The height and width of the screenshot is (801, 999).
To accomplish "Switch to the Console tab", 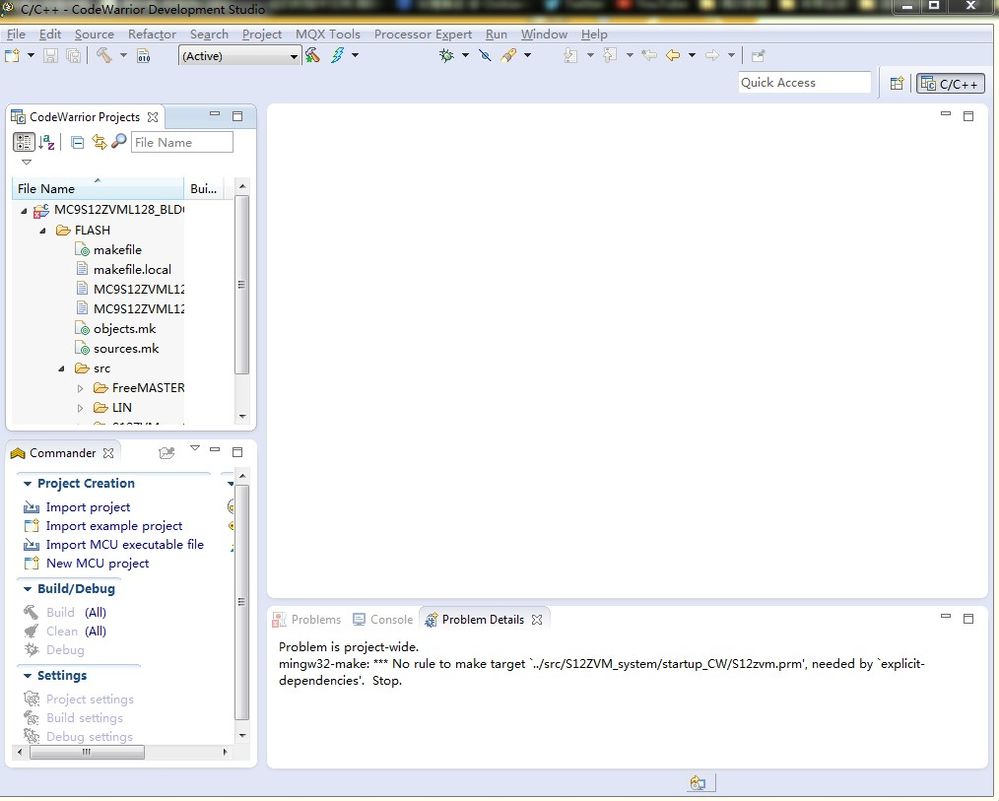I will pyautogui.click(x=383, y=620).
